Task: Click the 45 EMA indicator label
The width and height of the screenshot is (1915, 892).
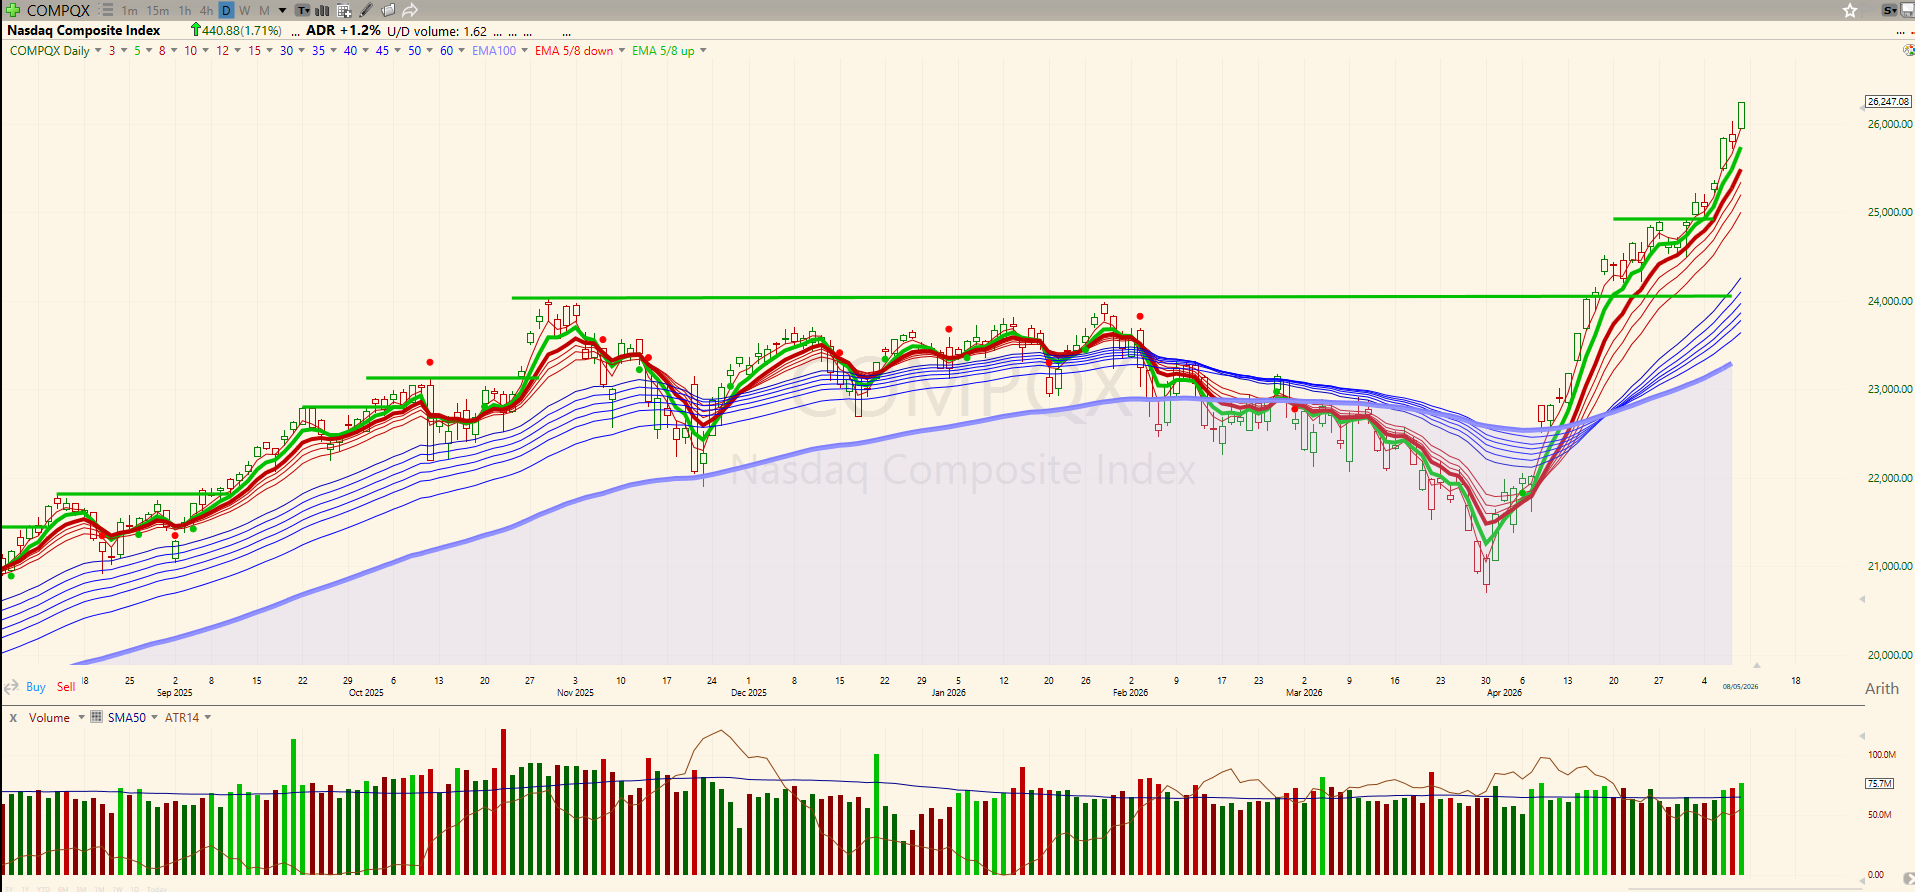Action: [382, 50]
